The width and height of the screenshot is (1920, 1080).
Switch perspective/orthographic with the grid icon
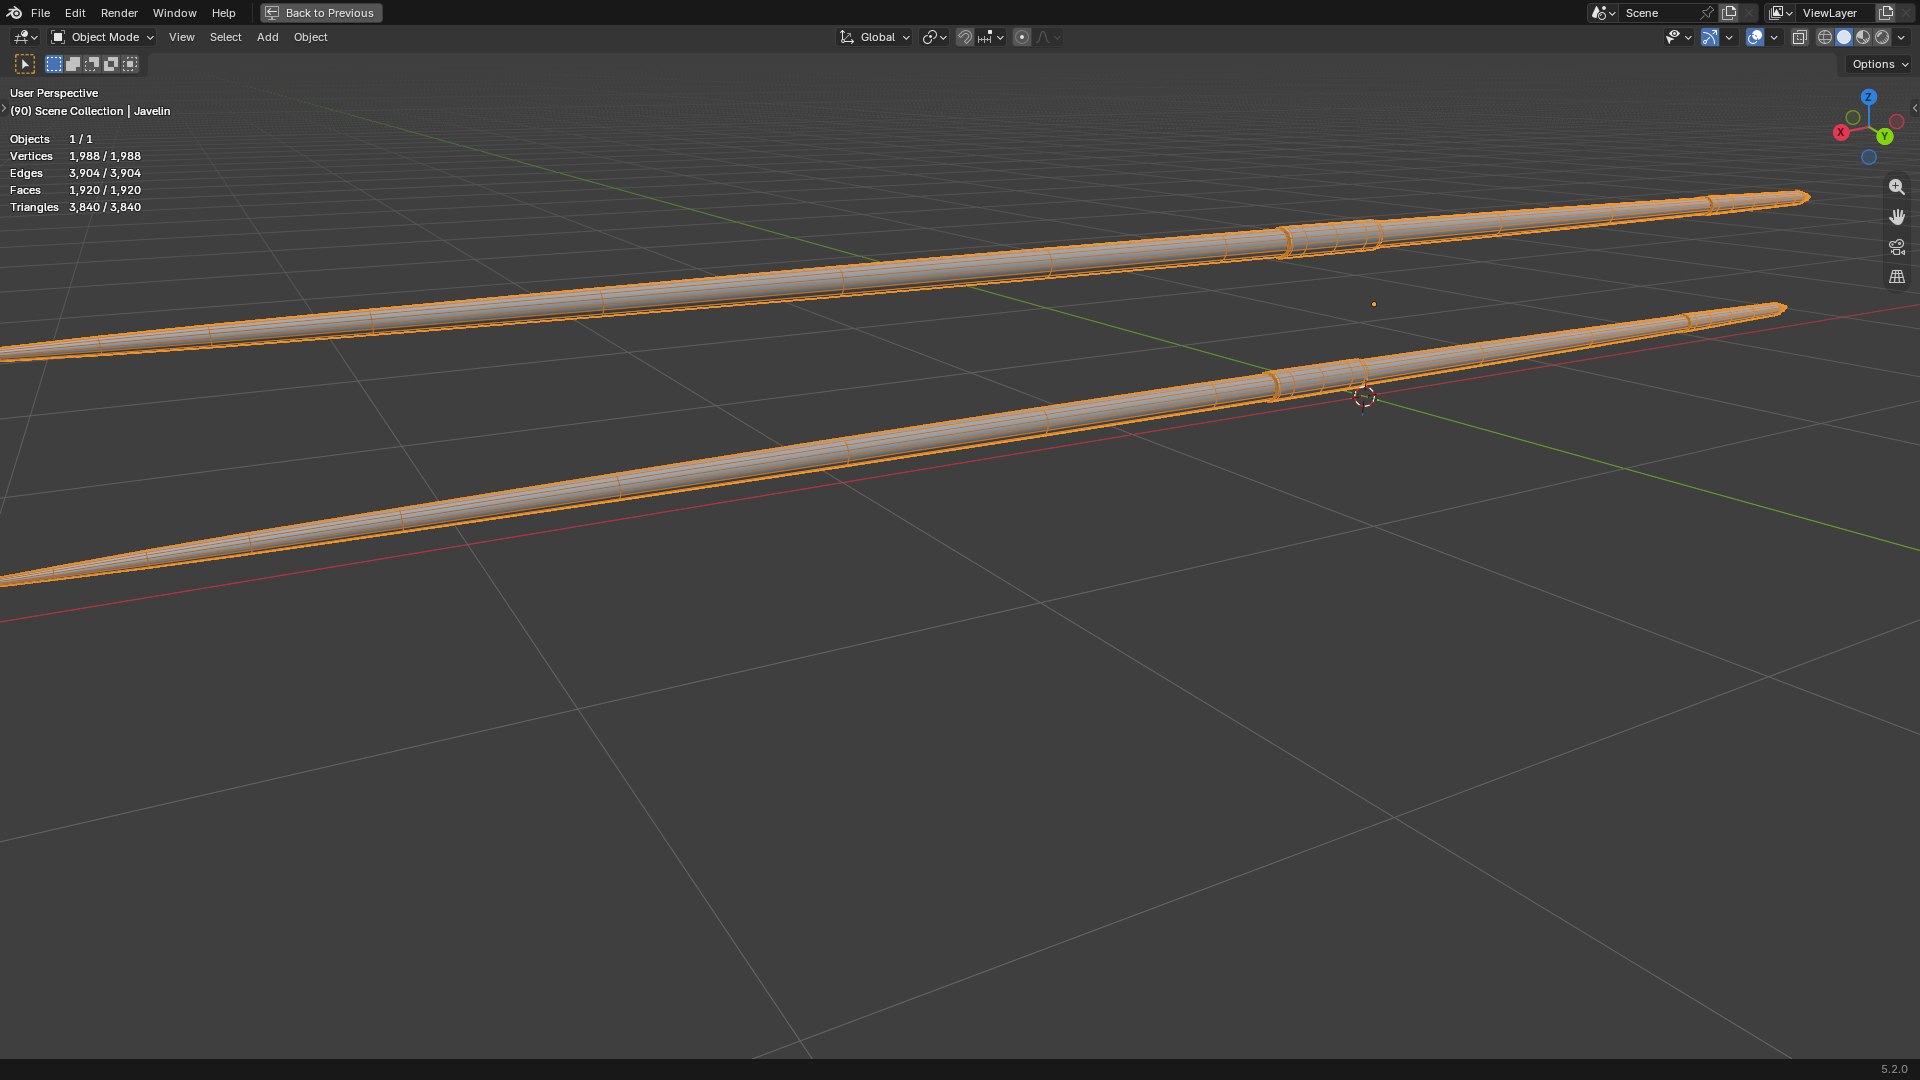[x=1896, y=277]
